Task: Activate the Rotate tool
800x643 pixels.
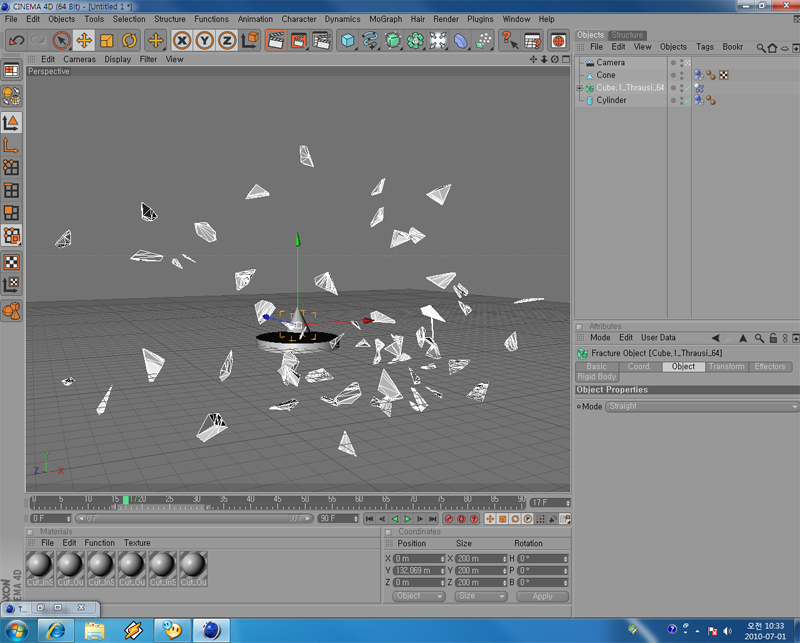Action: [129, 40]
